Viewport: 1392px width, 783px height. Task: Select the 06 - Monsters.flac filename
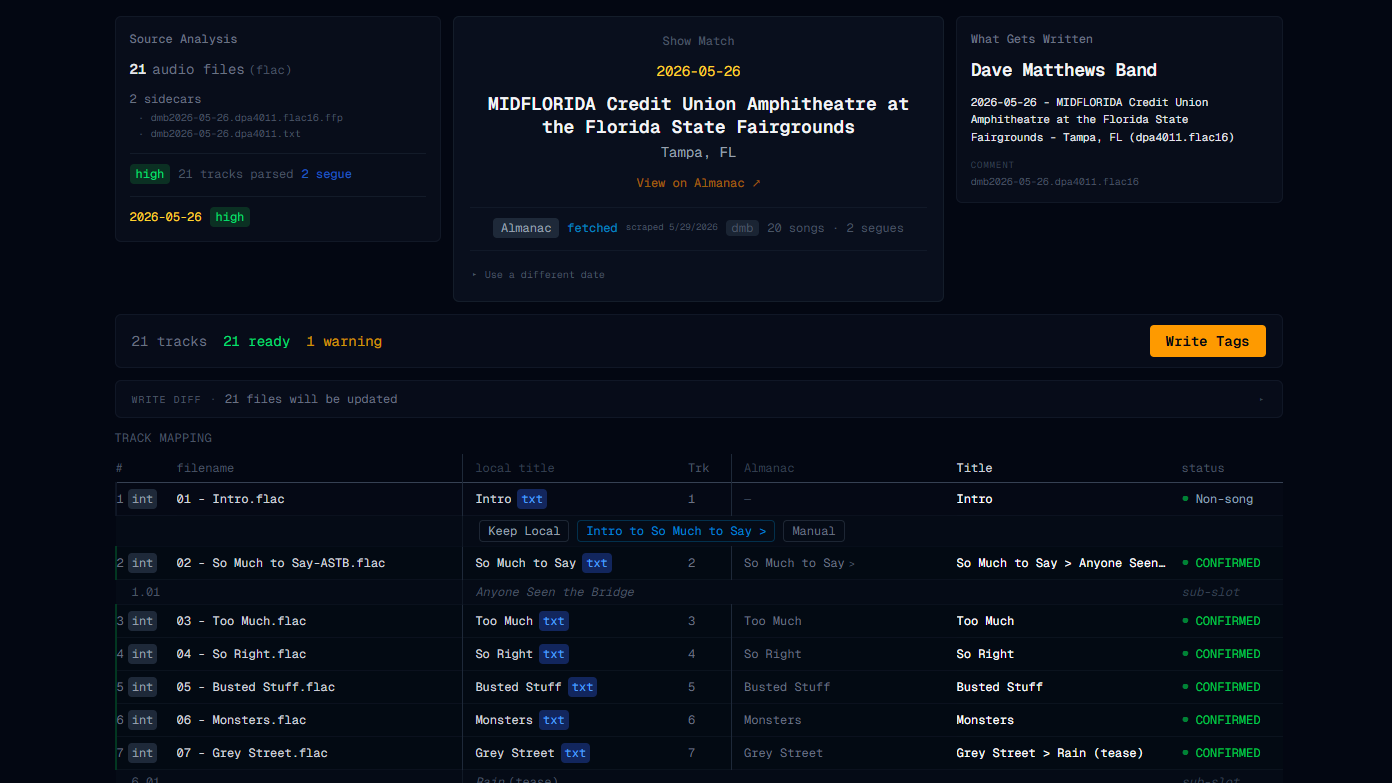[241, 720]
